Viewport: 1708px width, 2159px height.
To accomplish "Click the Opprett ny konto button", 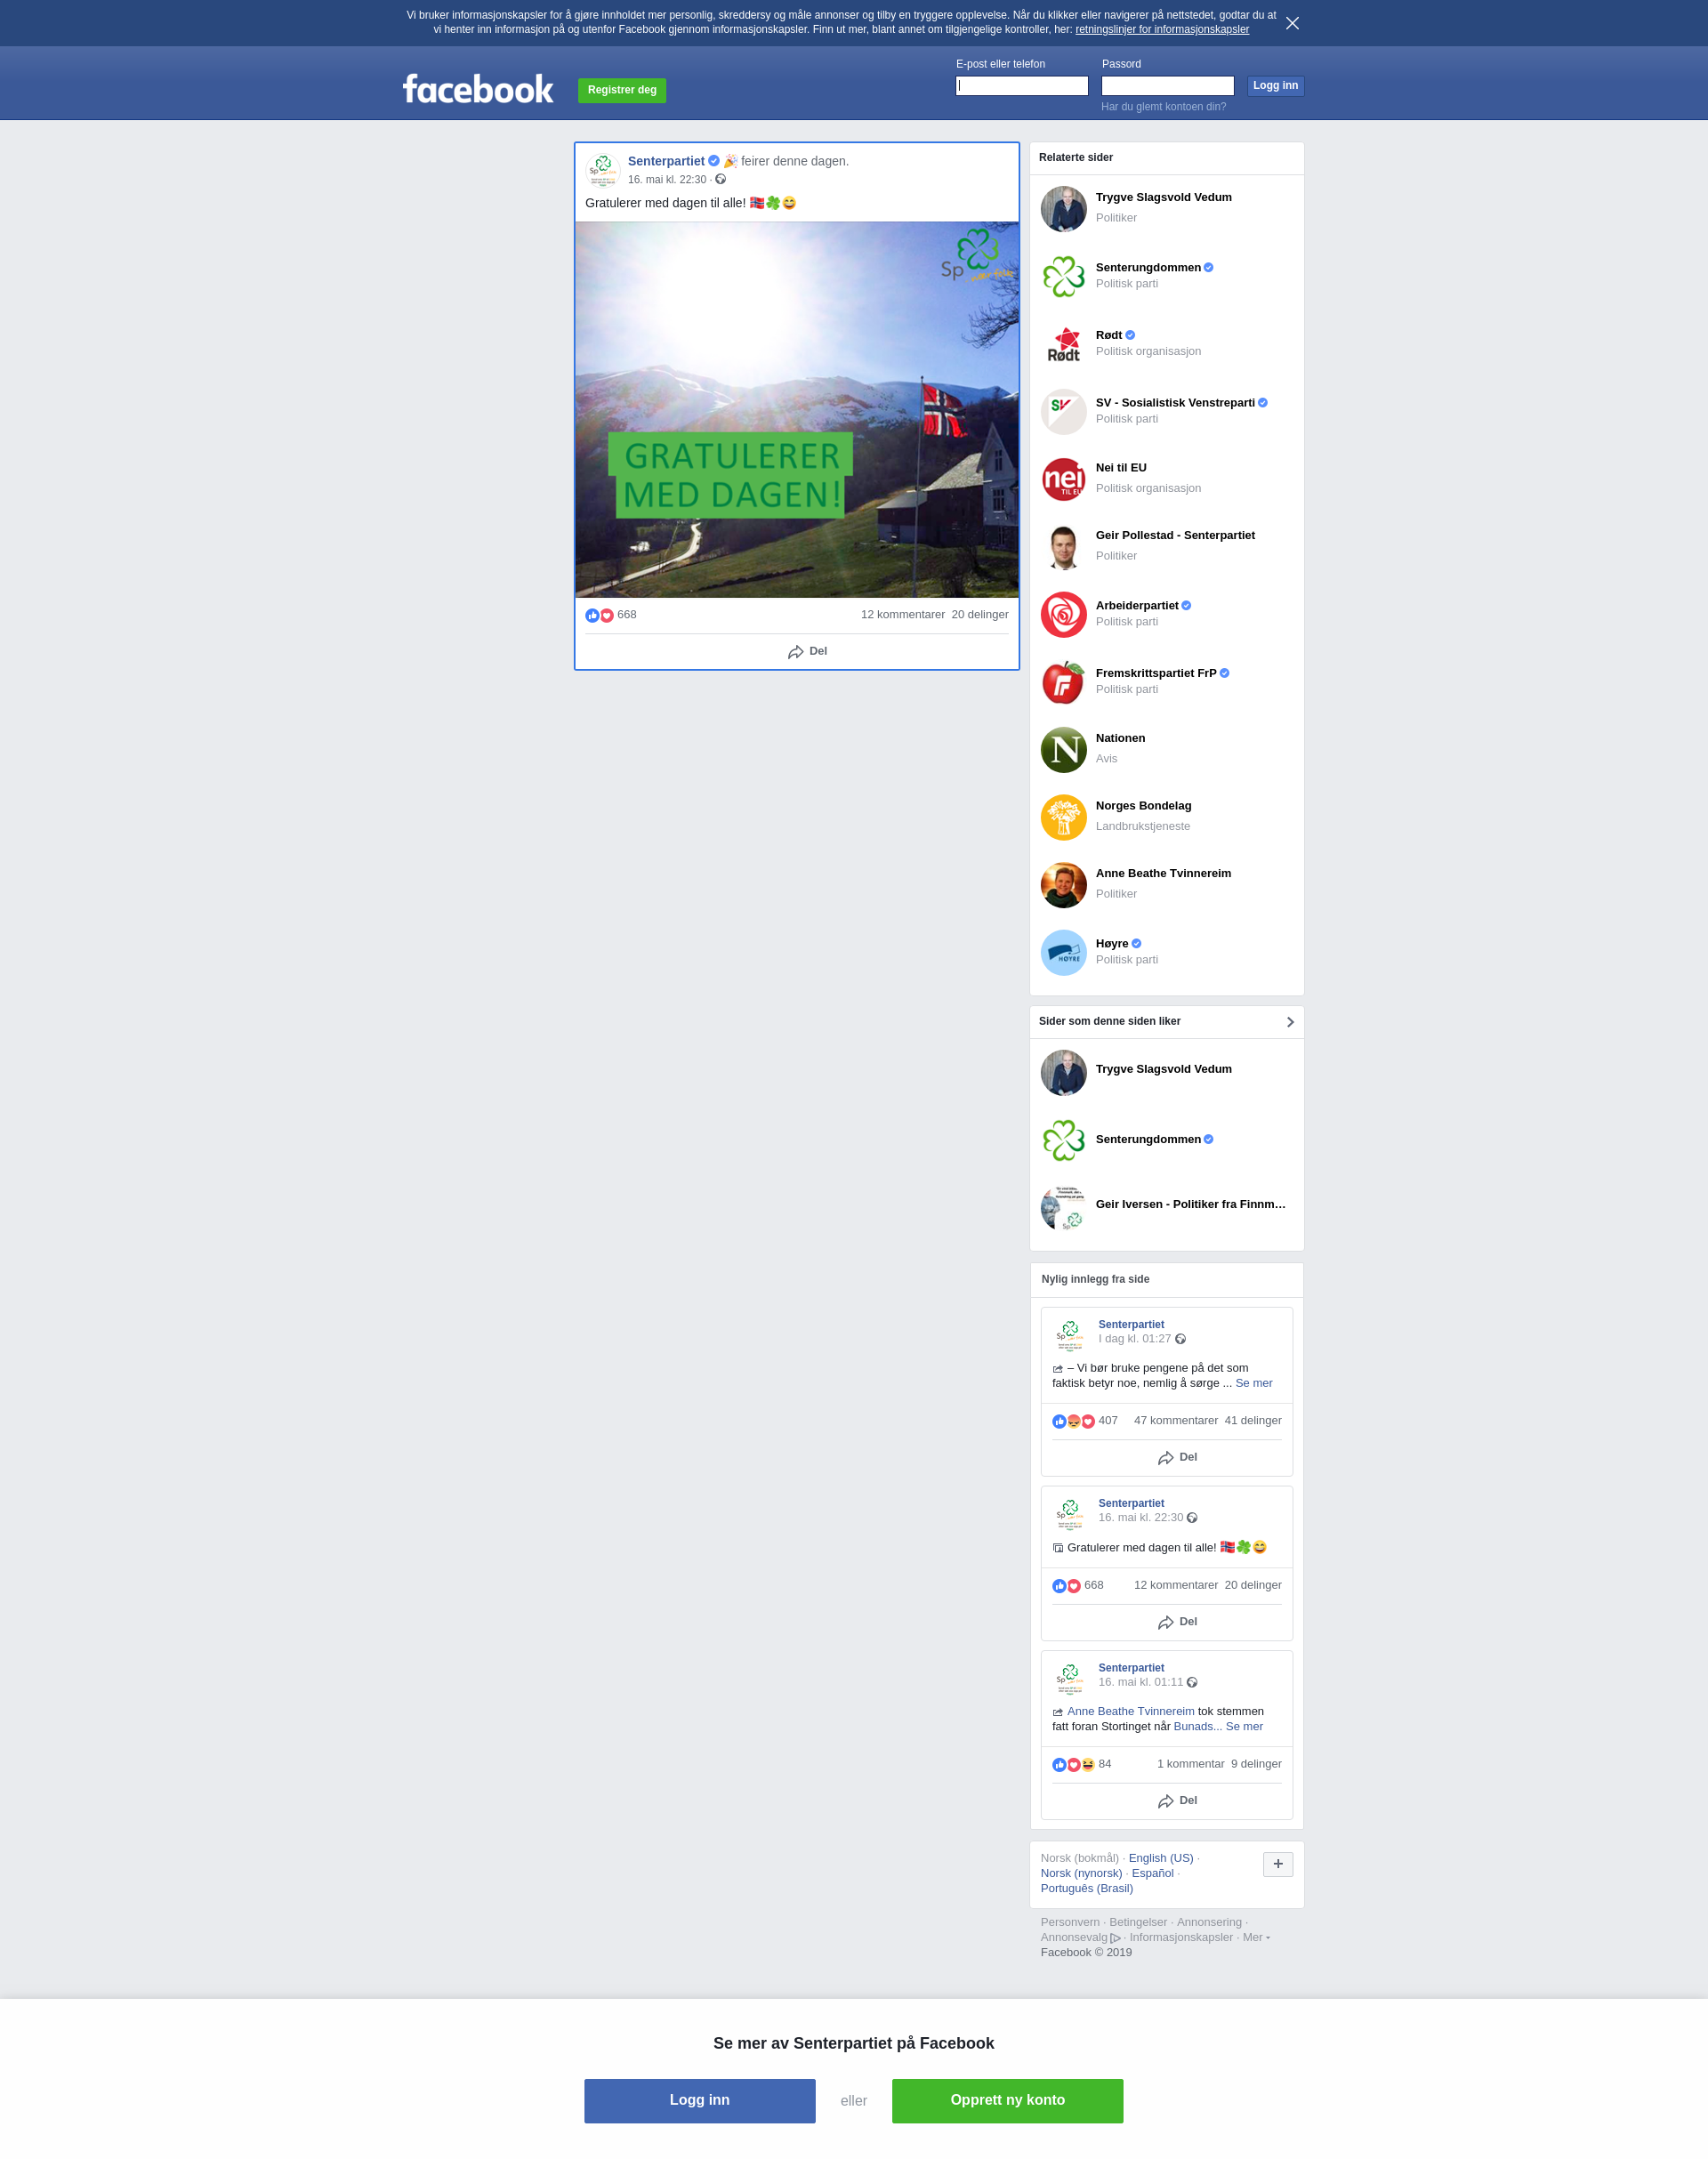I will click(1007, 2099).
